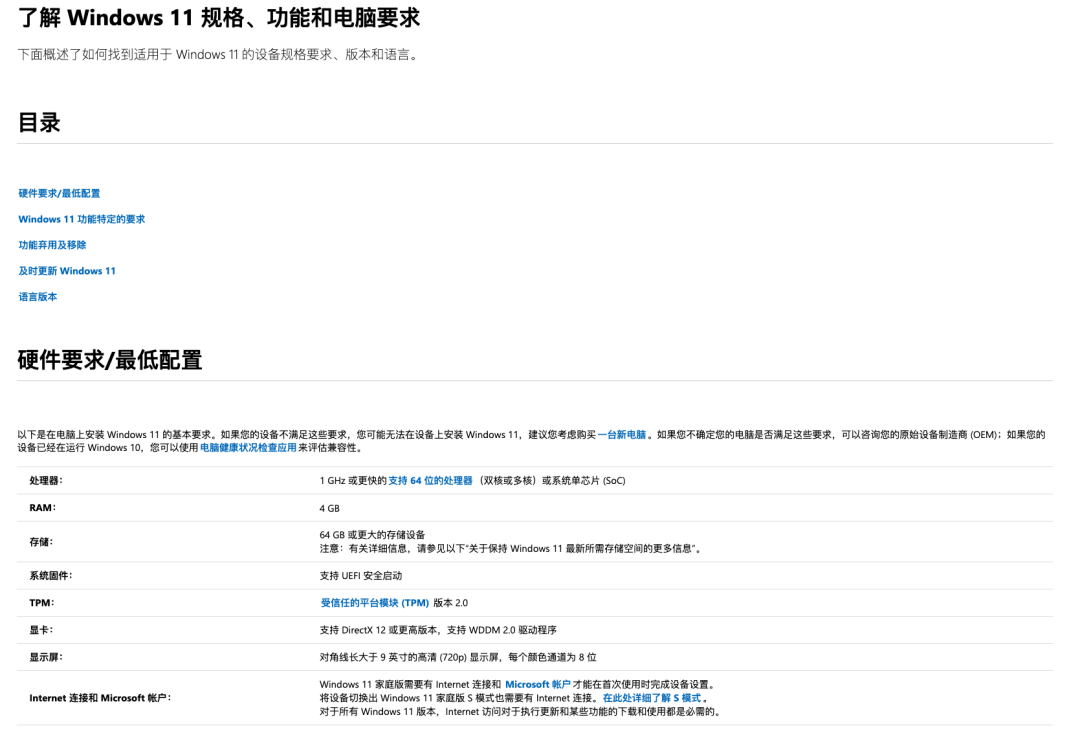1080x746 pixels.
Task: Click the storage note starting with 注意:
Action: (x=510, y=549)
